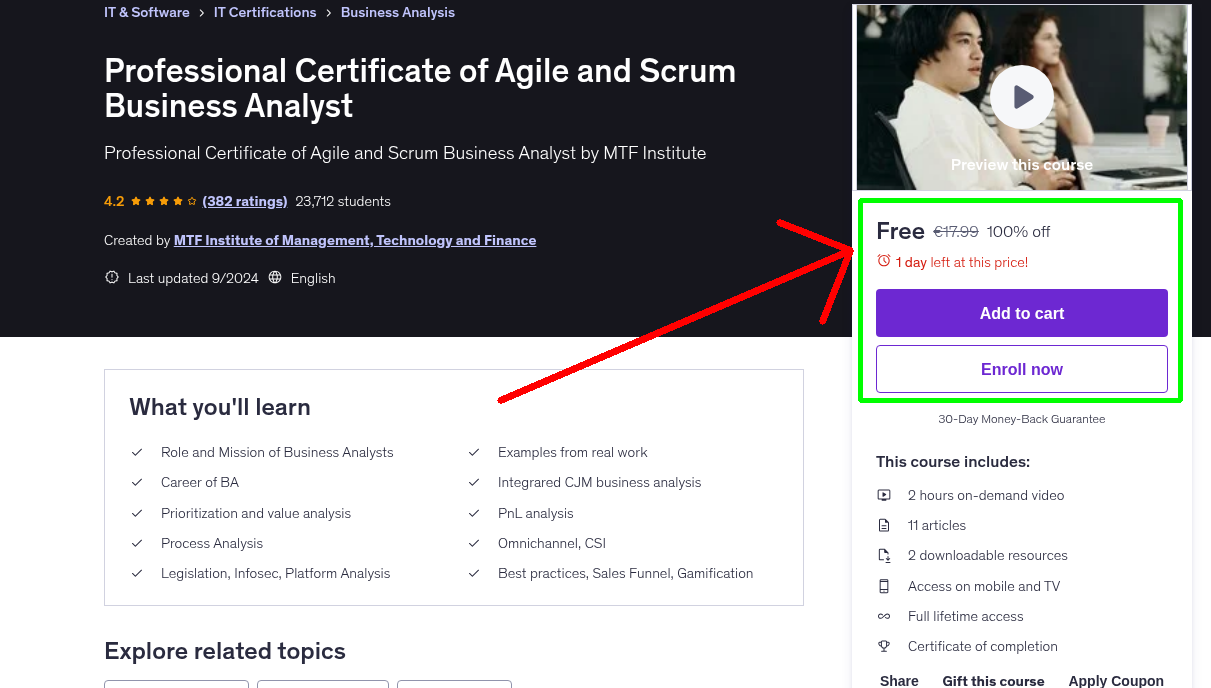Click the globe icon next to English
1211x688 pixels.
(275, 278)
